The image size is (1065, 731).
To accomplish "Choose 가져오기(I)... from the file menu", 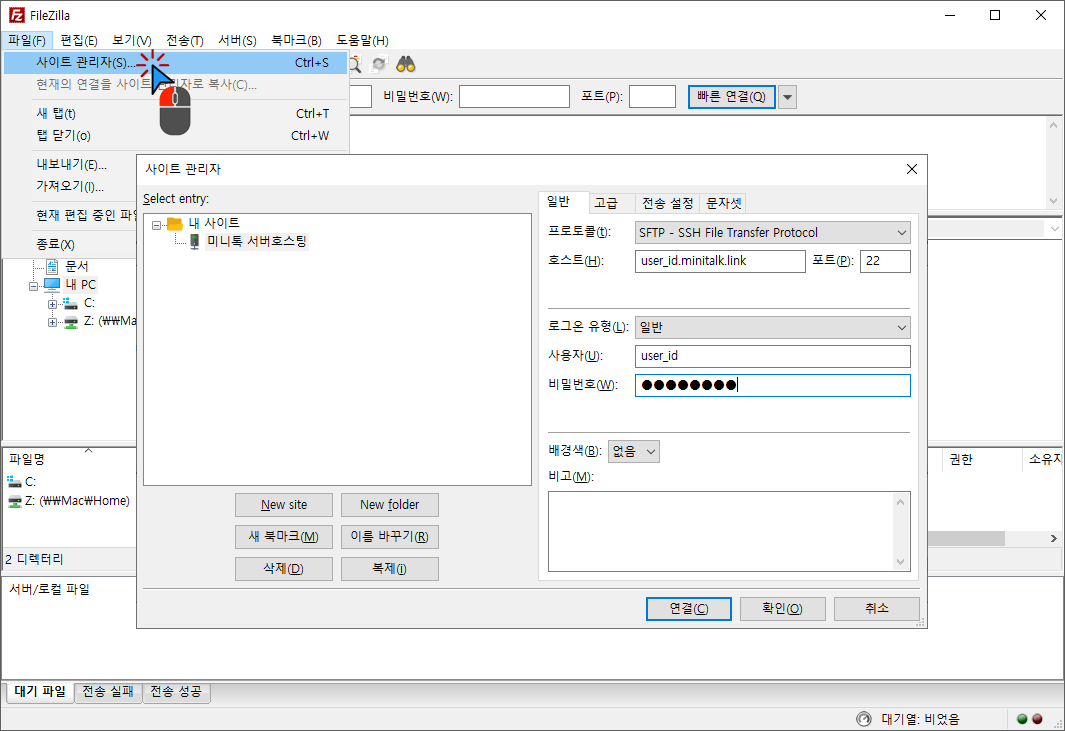I will pyautogui.click(x=70, y=186).
